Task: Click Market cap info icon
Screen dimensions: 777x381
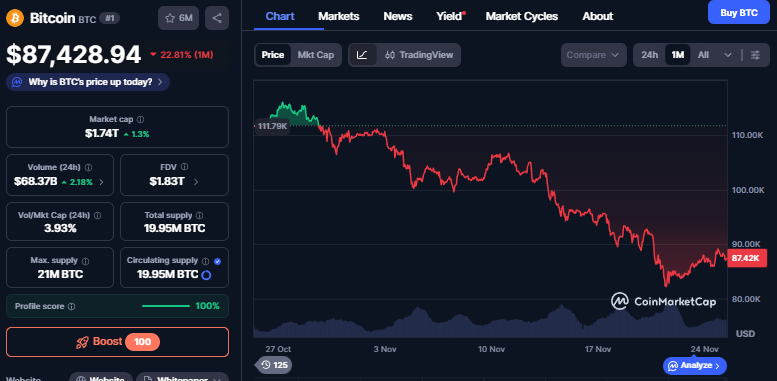Action: point(141,119)
